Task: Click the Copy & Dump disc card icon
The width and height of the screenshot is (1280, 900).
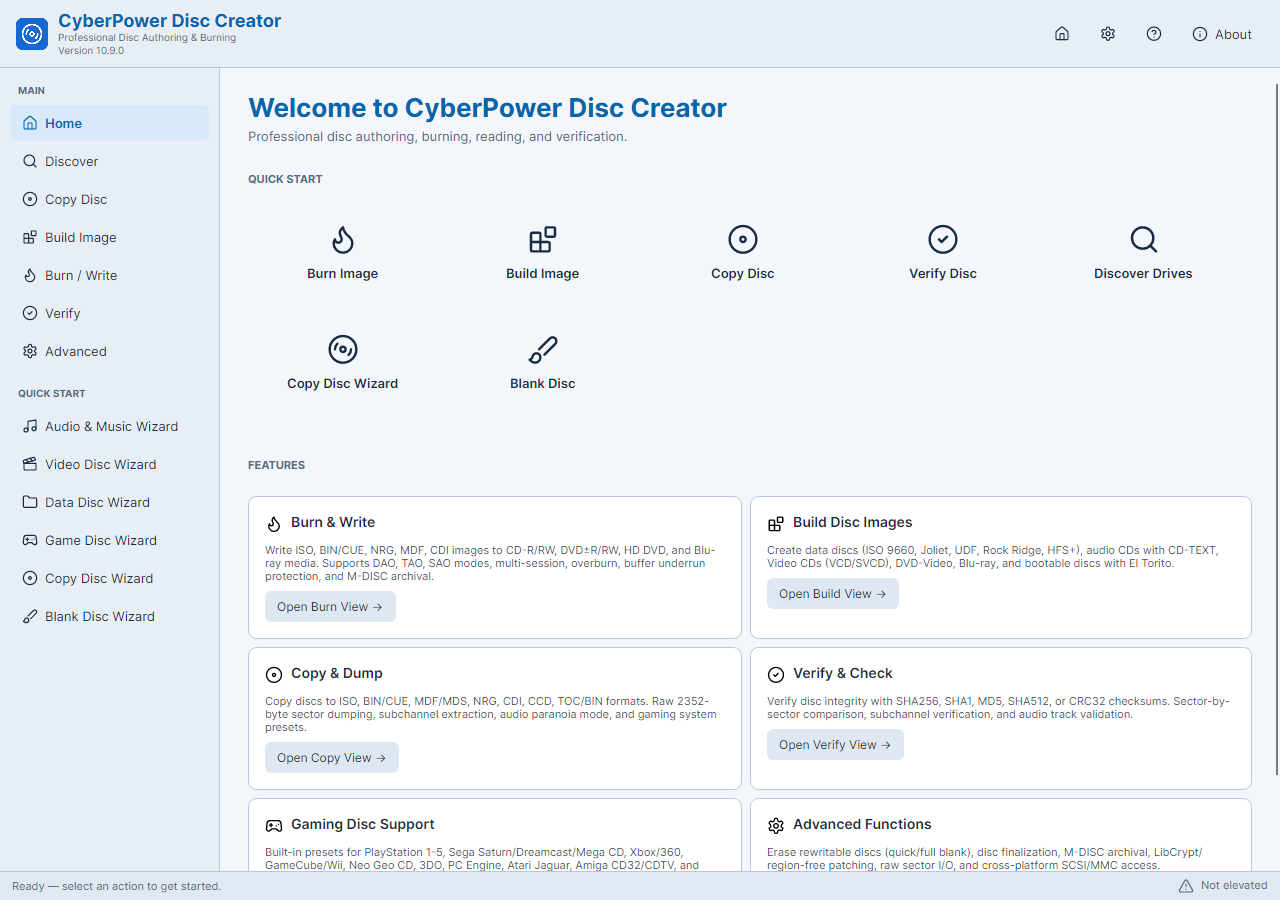Action: (274, 674)
